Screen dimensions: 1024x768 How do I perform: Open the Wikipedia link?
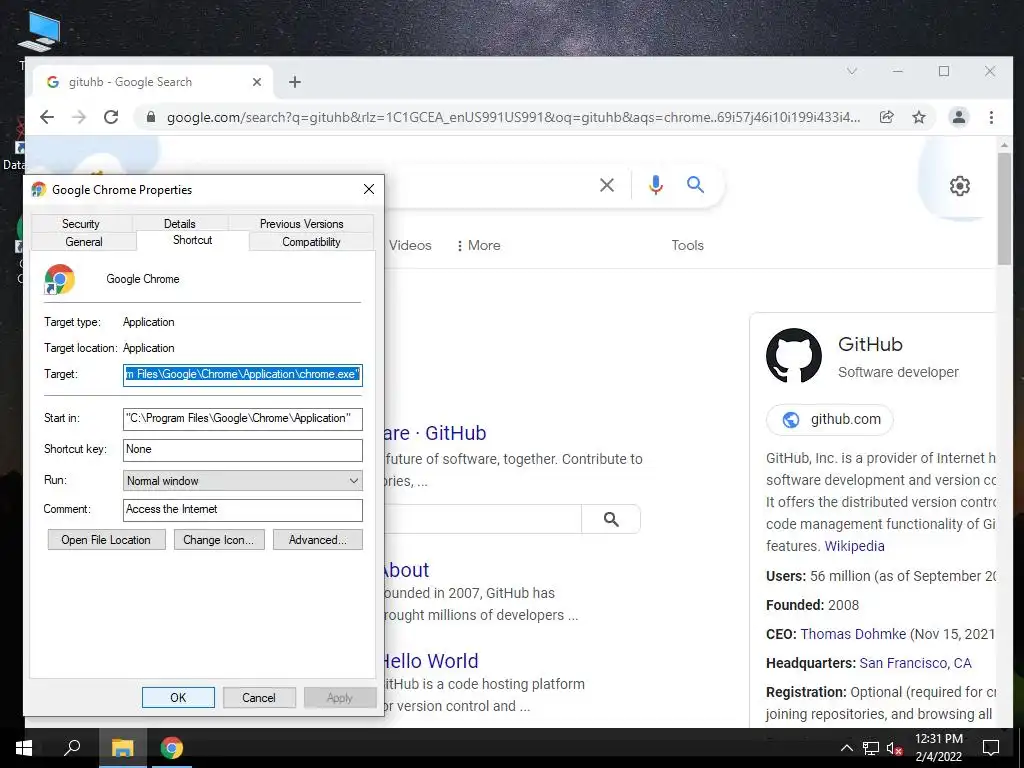[854, 546]
